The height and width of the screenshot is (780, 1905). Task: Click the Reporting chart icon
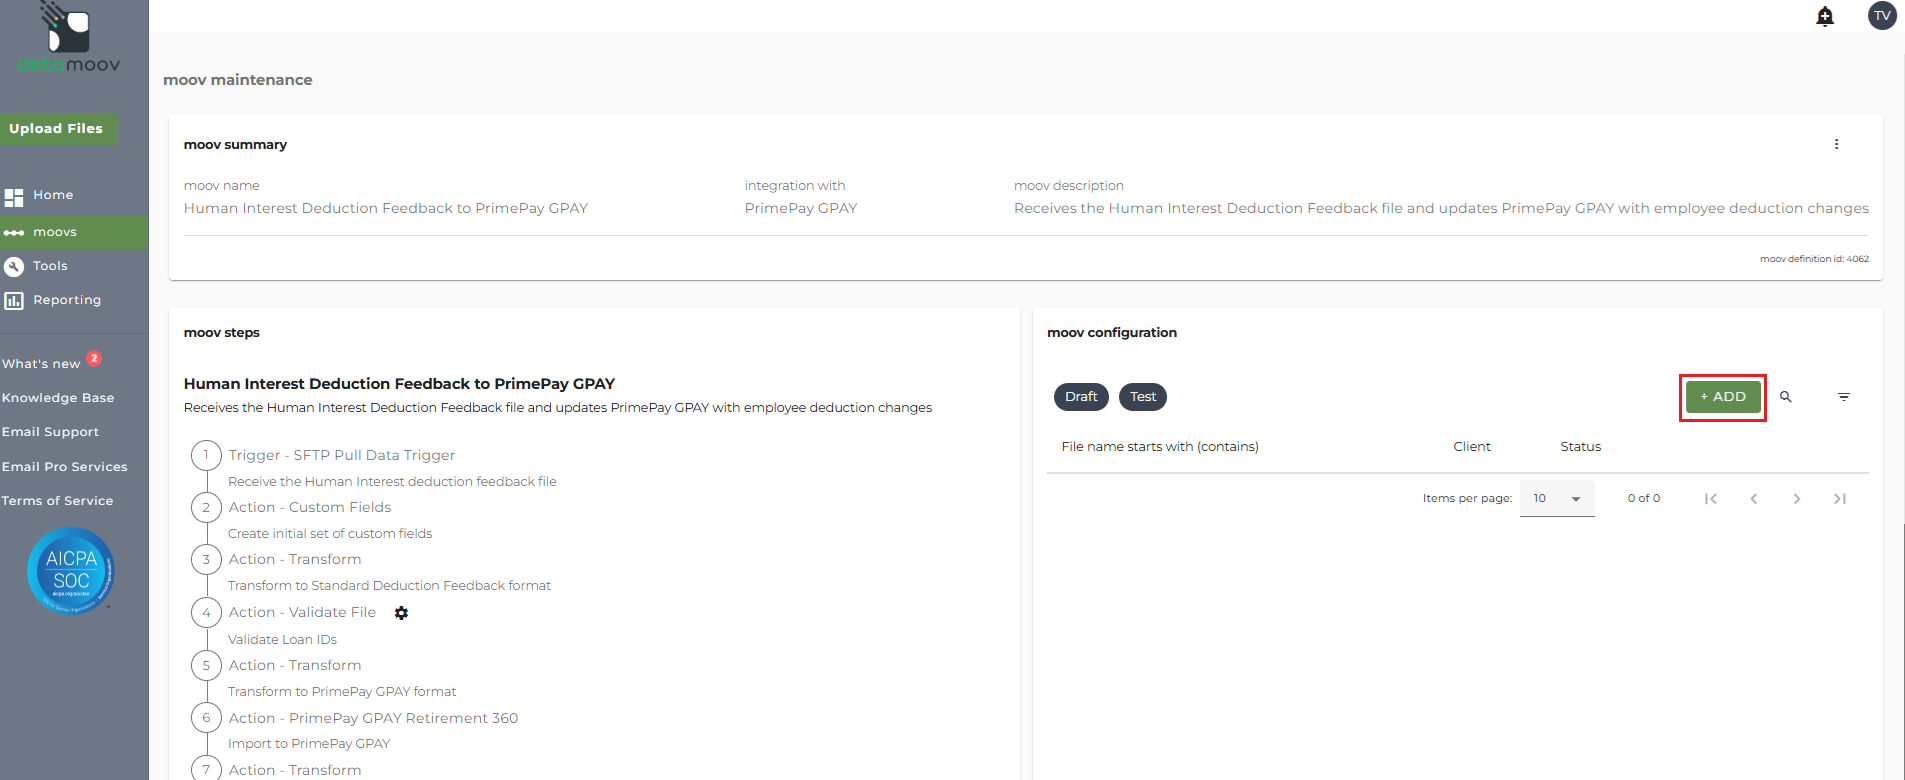pos(14,300)
